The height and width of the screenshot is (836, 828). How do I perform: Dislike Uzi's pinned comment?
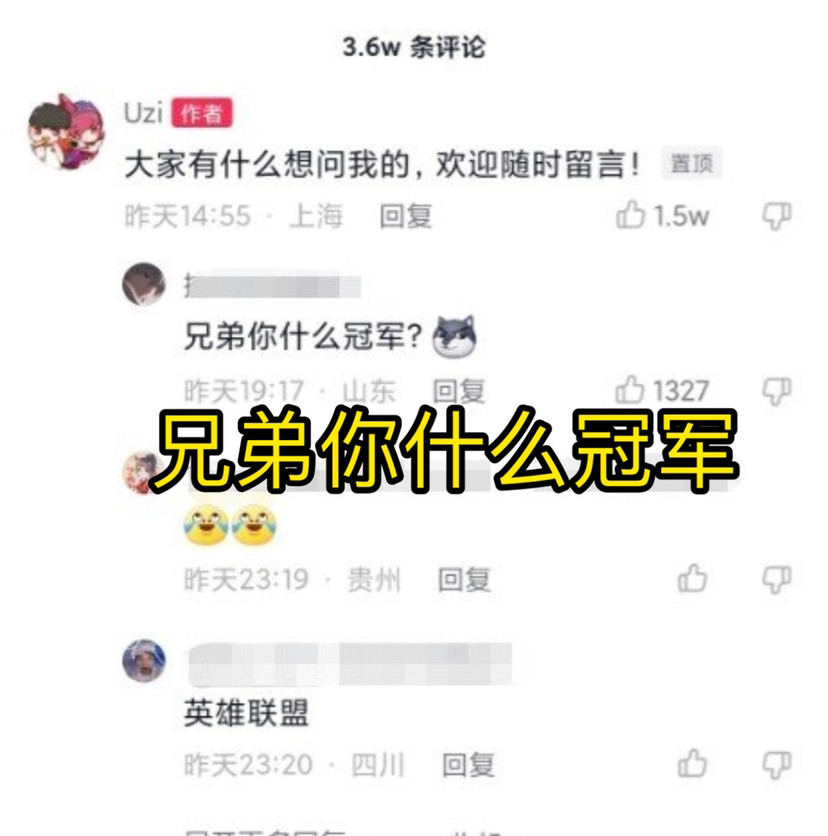coord(777,216)
